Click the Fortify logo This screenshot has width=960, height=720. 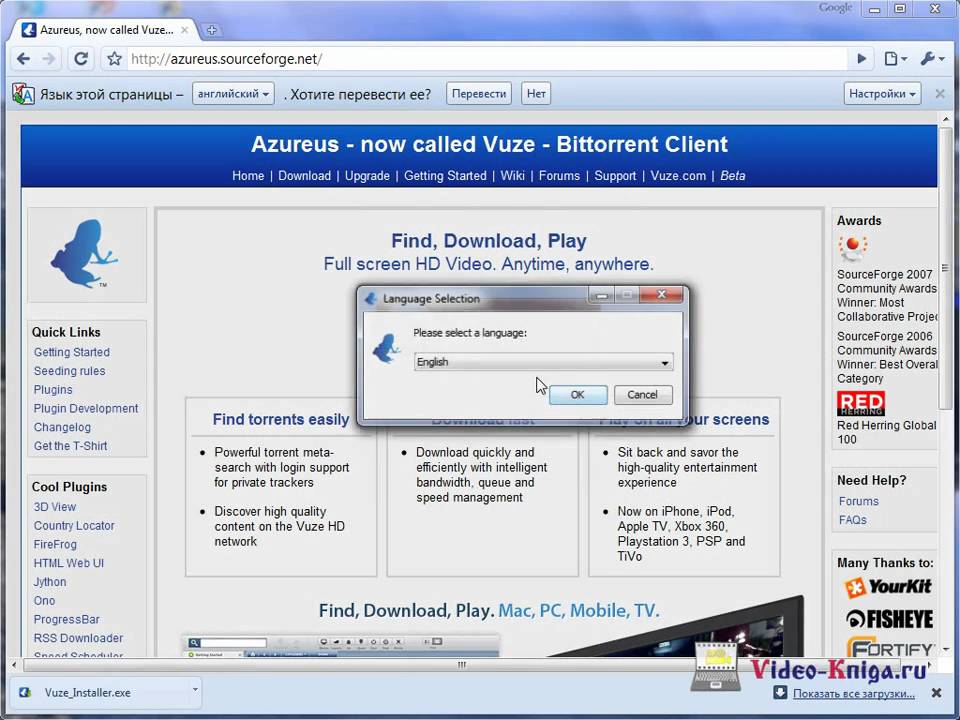point(889,647)
